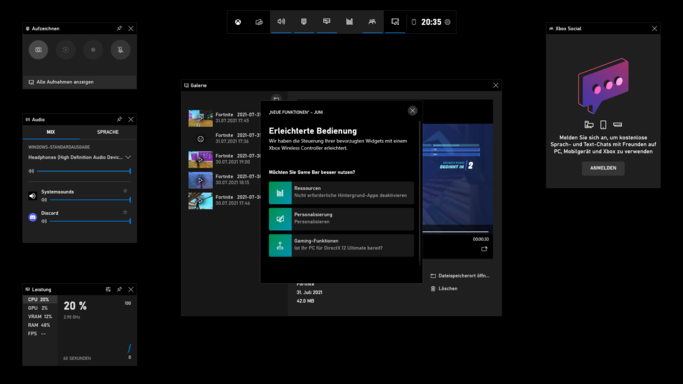The height and width of the screenshot is (384, 683).
Task: Favorite Systemsounds with its star icon
Action: [x=125, y=191]
